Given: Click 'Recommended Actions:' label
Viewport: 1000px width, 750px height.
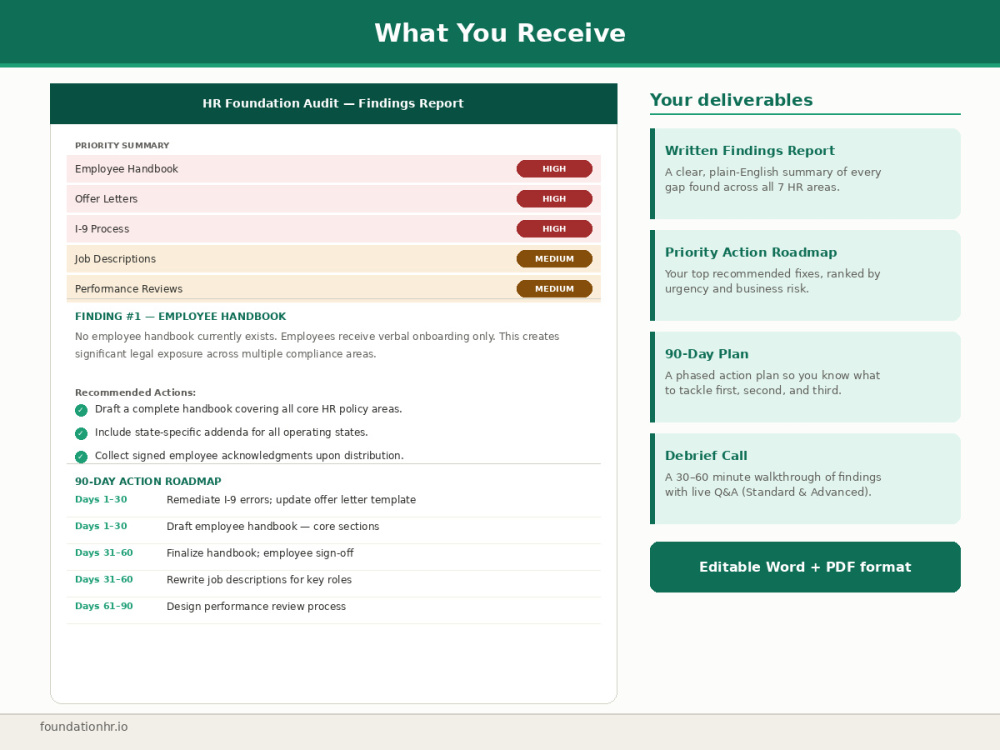Looking at the screenshot, I should [x=135, y=393].
